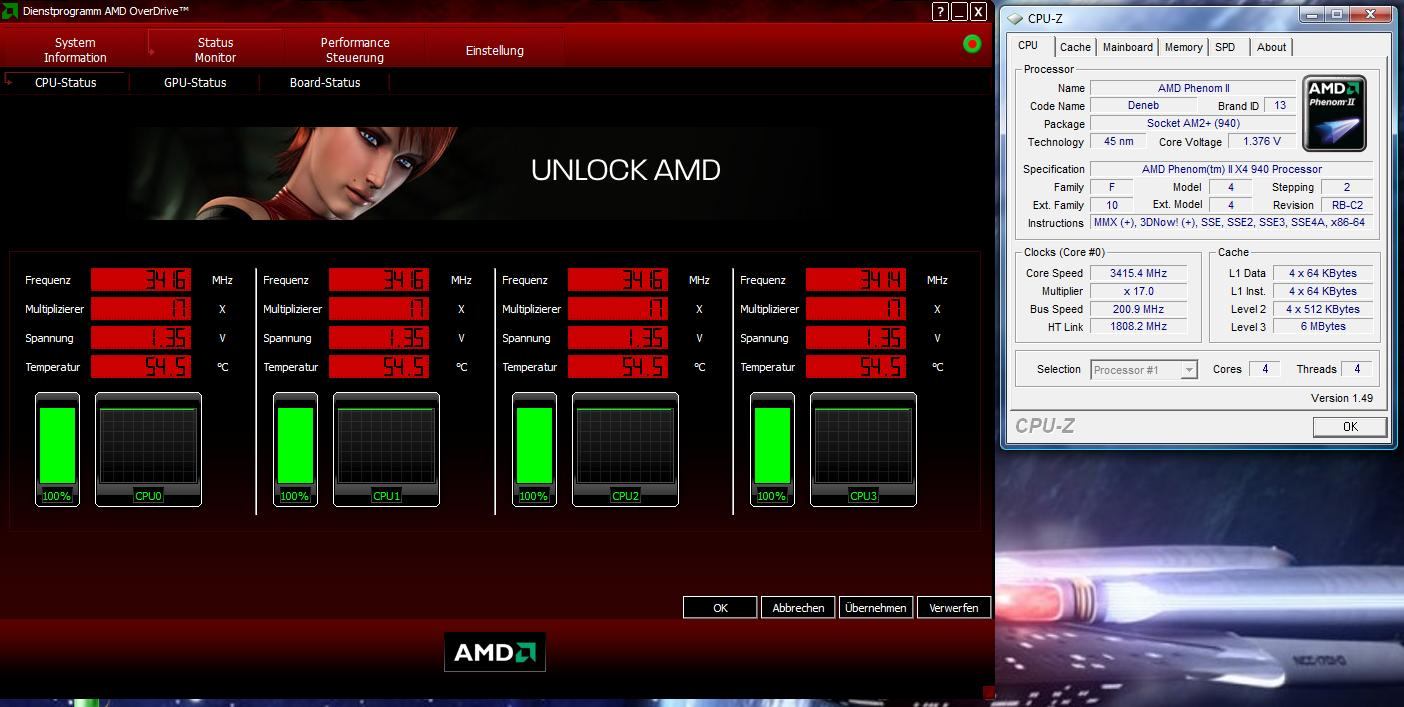The image size is (1404, 707).
Task: Click the Level 2 cache value 4 x 512 KBytes
Action: click(x=1323, y=309)
